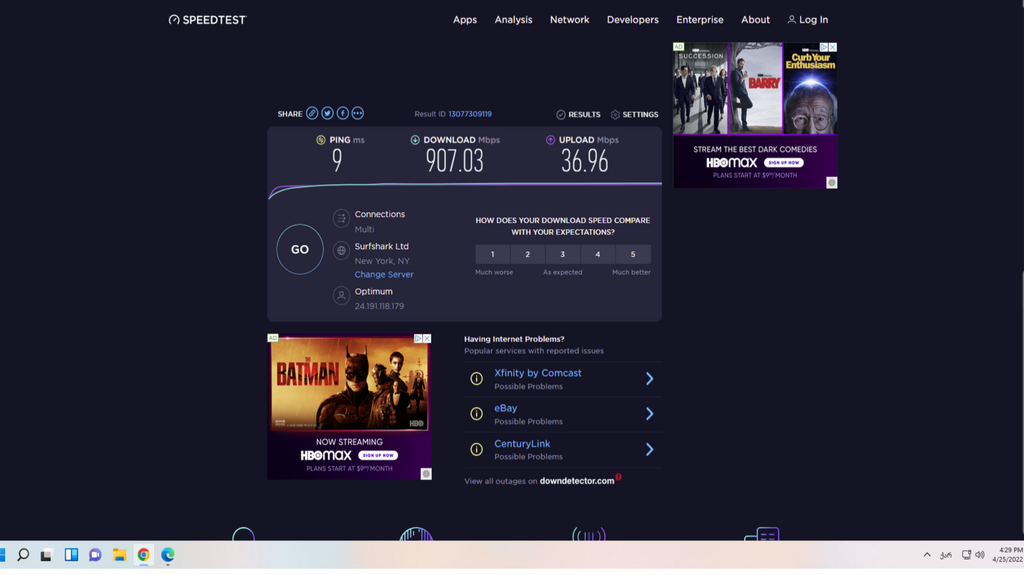This screenshot has width=1024, height=575.
Task: Click the download value 907.03
Action: pos(455,161)
